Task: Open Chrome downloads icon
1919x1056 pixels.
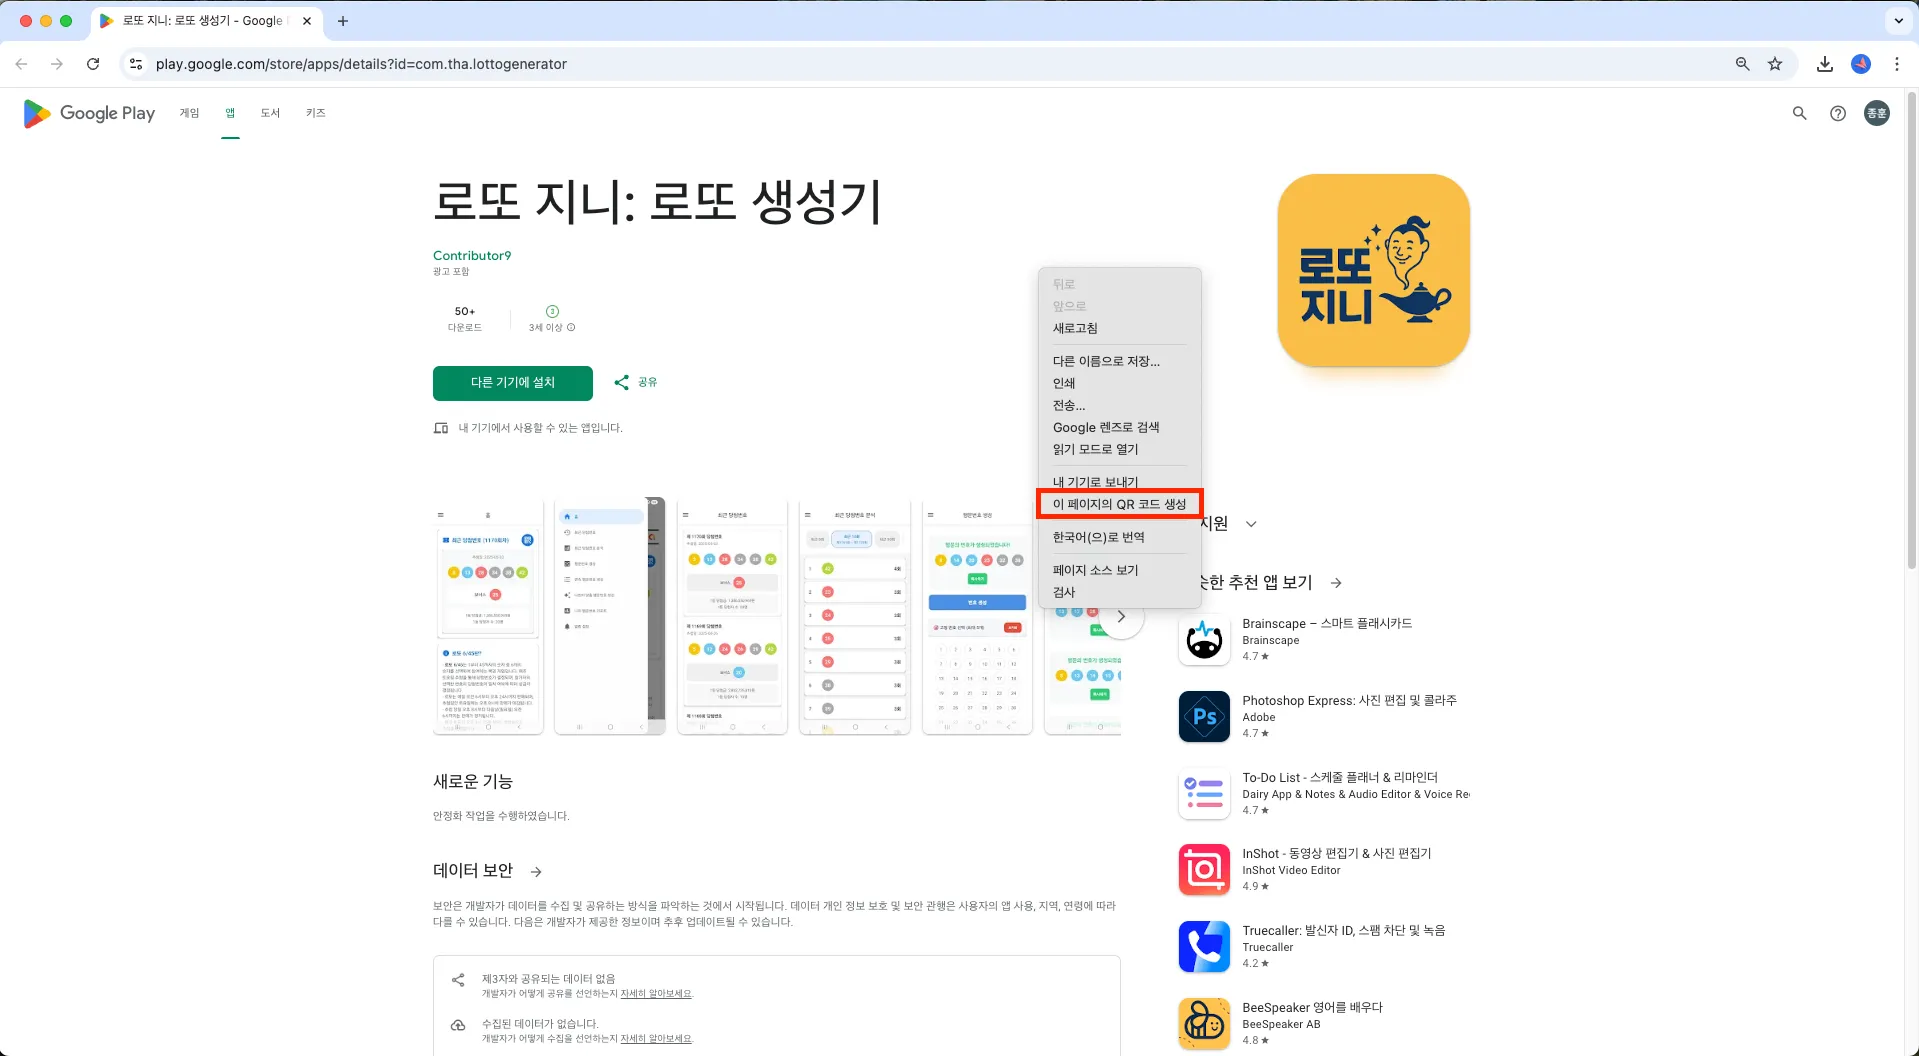Action: pos(1825,64)
